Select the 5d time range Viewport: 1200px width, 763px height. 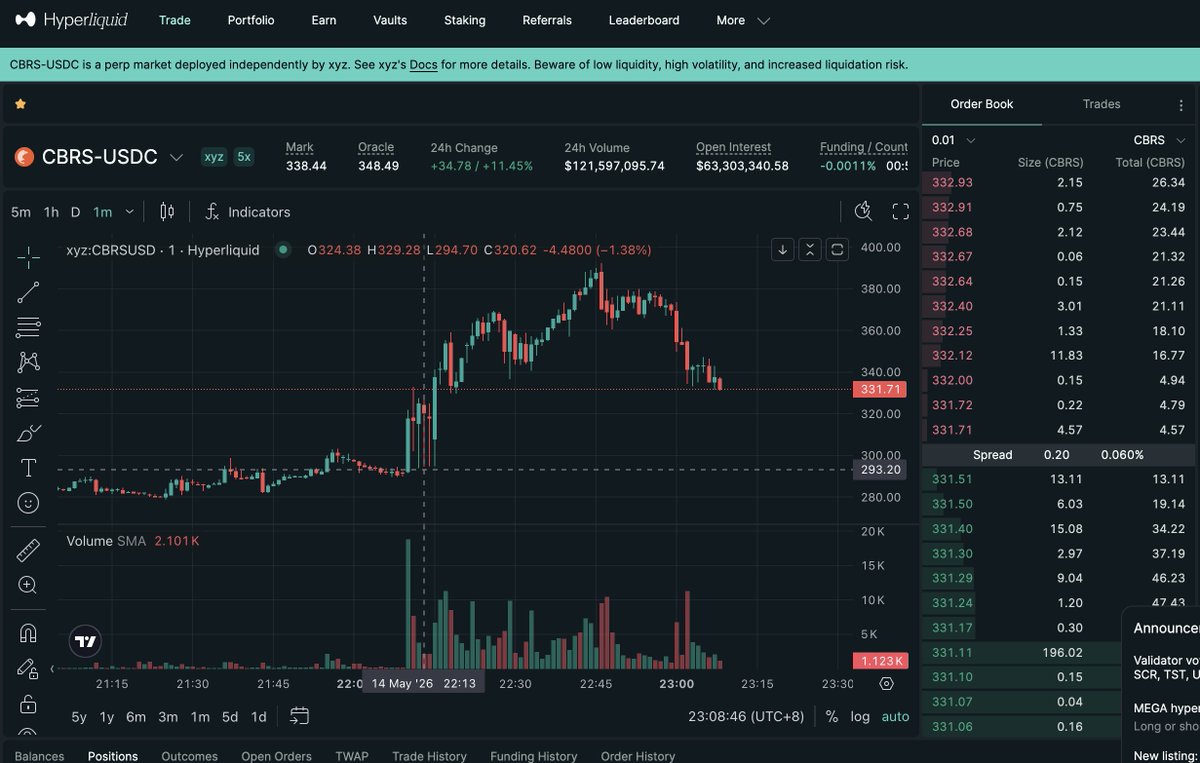230,717
